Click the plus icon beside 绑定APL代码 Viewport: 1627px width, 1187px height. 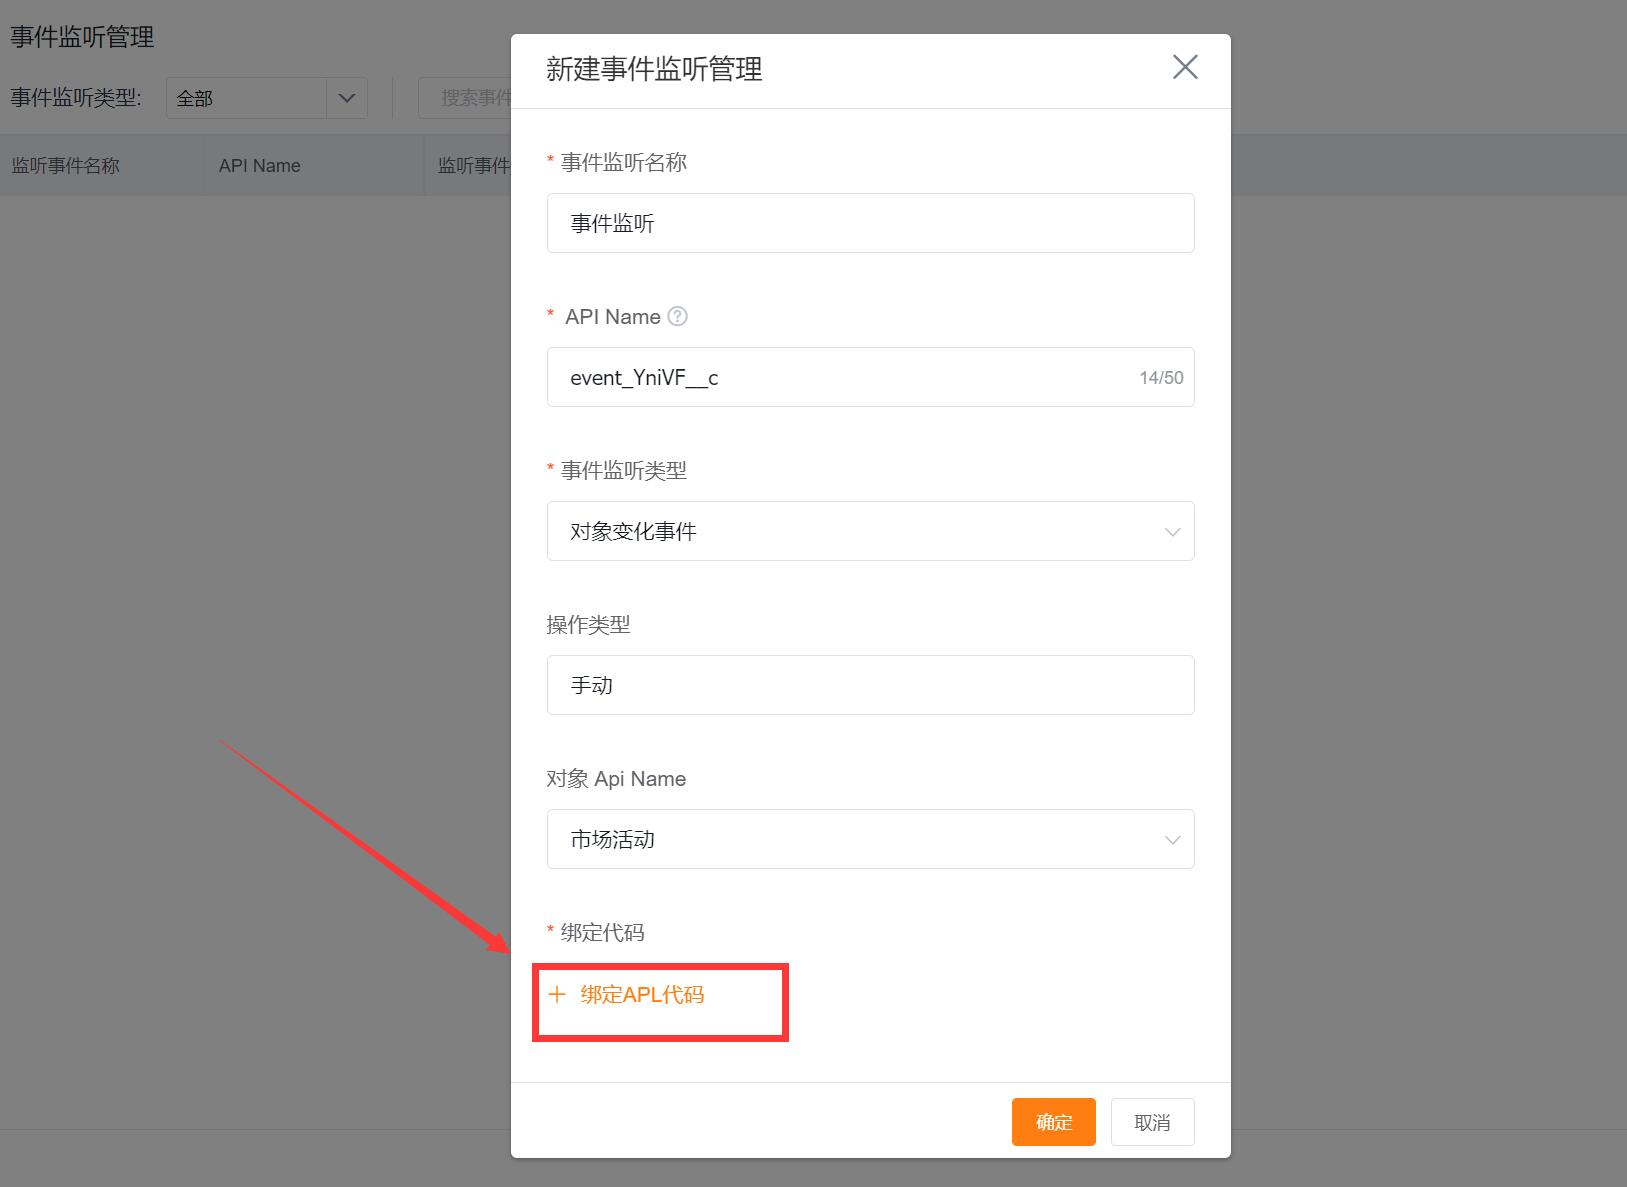(x=557, y=994)
